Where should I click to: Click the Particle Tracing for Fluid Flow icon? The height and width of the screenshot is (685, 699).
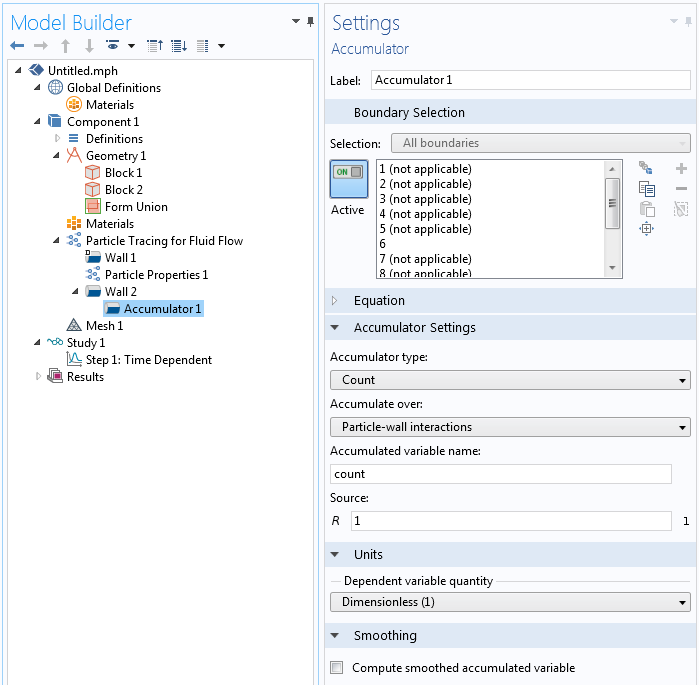coord(74,240)
